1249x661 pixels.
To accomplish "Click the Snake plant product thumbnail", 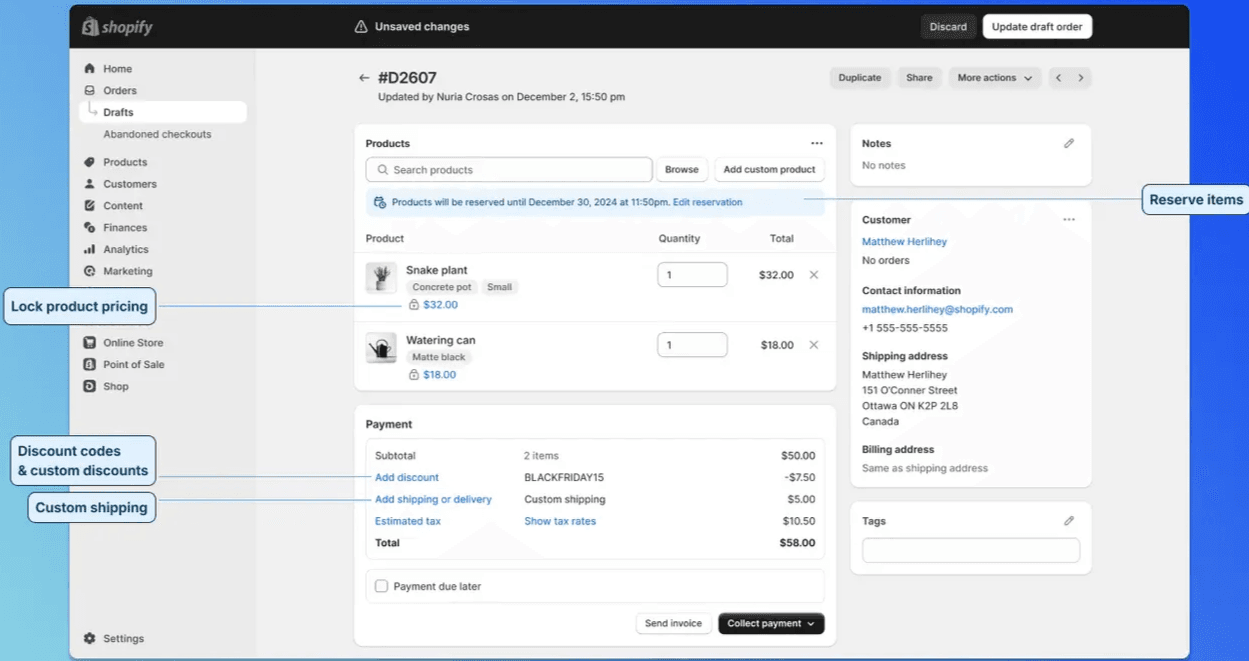I will point(381,277).
